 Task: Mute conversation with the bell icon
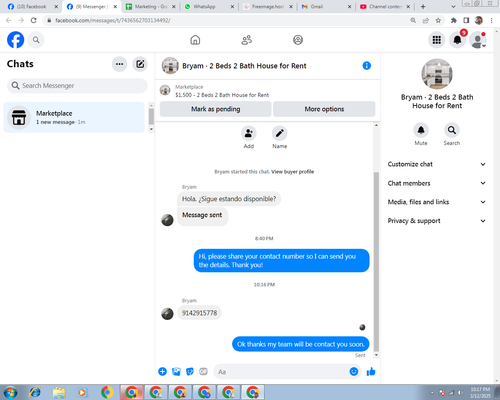click(421, 130)
